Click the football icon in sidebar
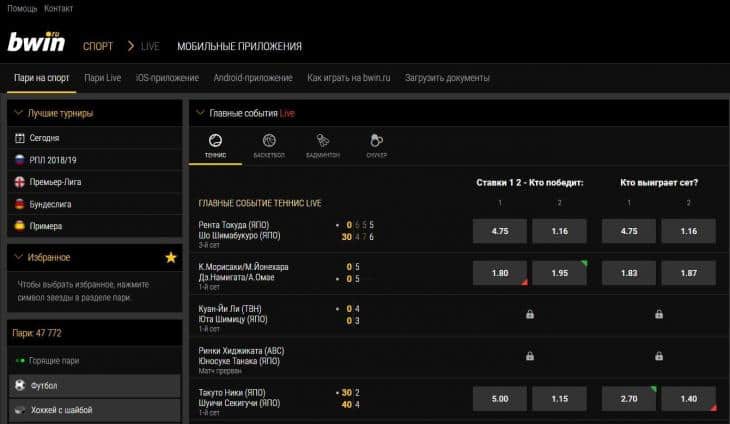 19,385
